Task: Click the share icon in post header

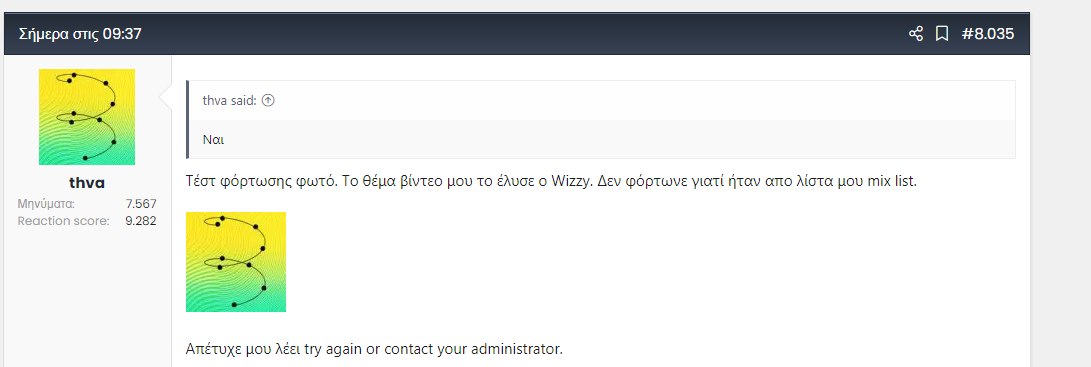Action: [916, 33]
